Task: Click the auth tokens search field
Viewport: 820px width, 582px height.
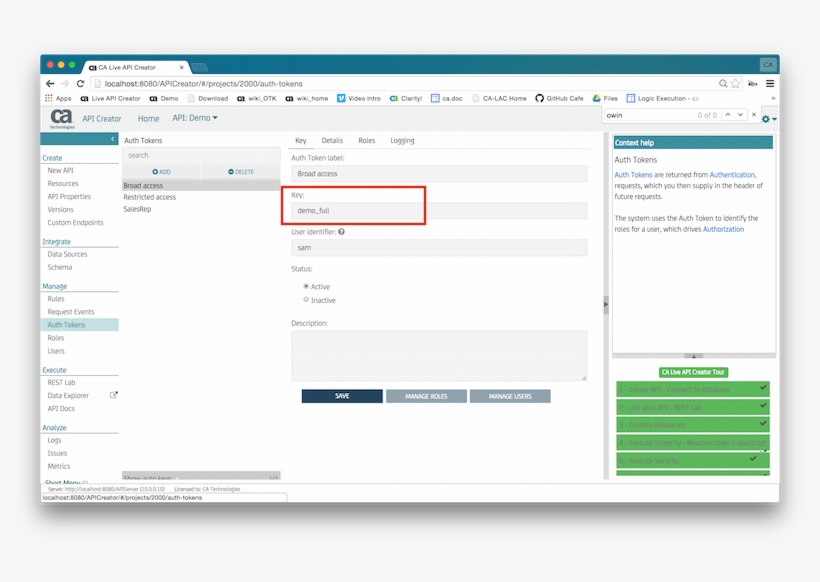Action: [201, 155]
